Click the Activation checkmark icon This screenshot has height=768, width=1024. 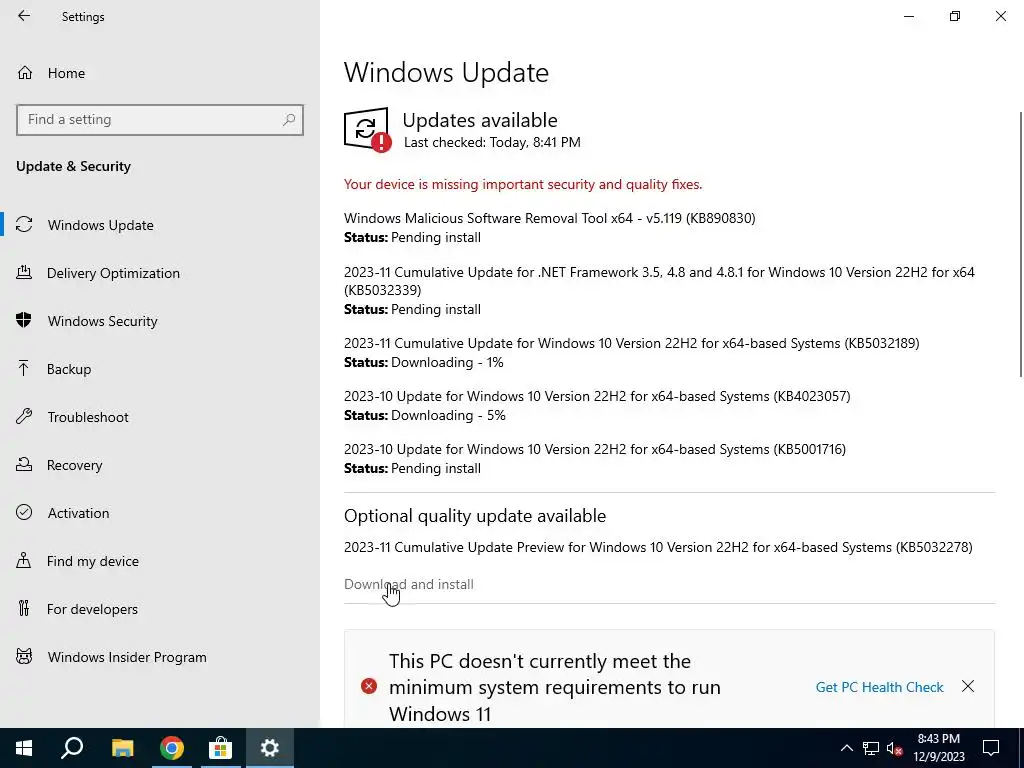pyautogui.click(x=24, y=512)
